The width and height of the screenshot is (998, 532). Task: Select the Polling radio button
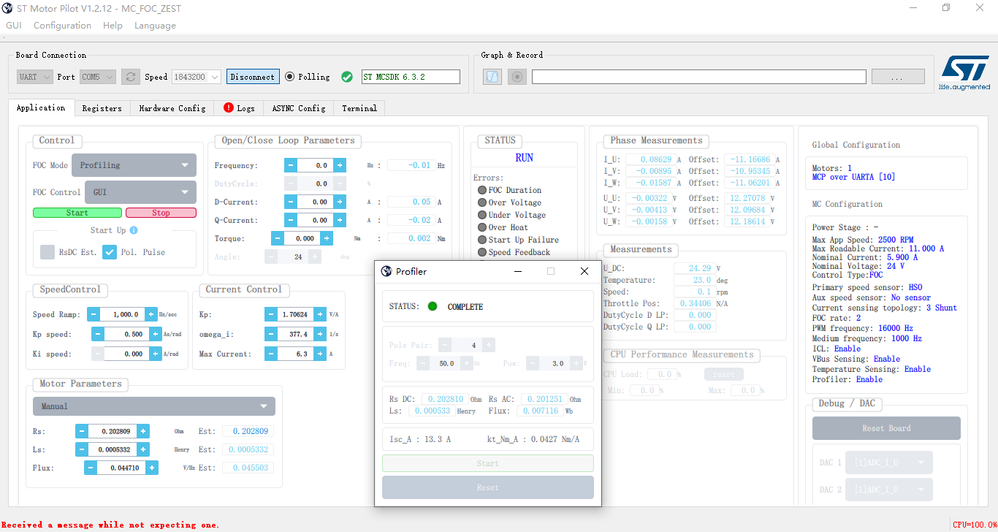tap(290, 76)
